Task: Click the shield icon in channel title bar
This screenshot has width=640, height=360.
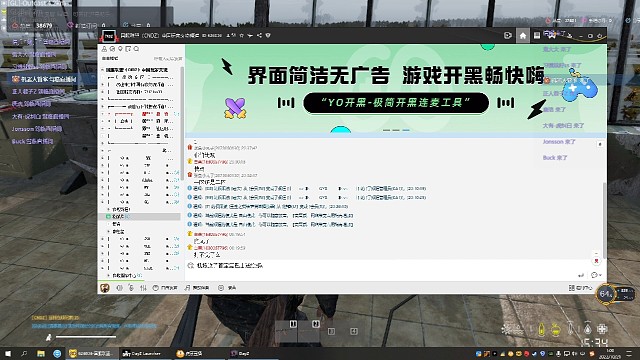Action: [x=268, y=36]
